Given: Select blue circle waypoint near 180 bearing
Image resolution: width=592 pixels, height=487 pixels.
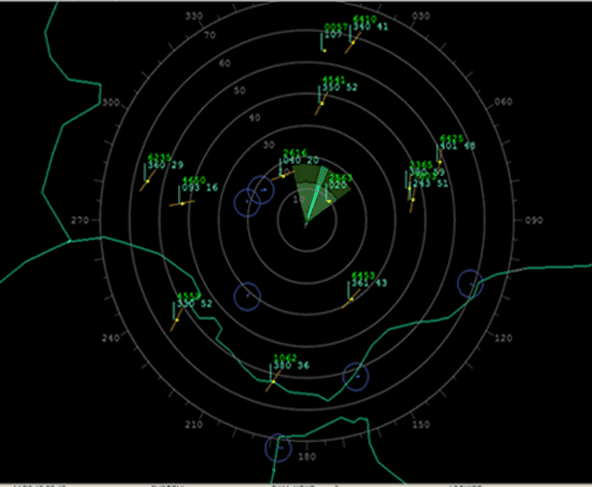Looking at the screenshot, I should click(279, 448).
